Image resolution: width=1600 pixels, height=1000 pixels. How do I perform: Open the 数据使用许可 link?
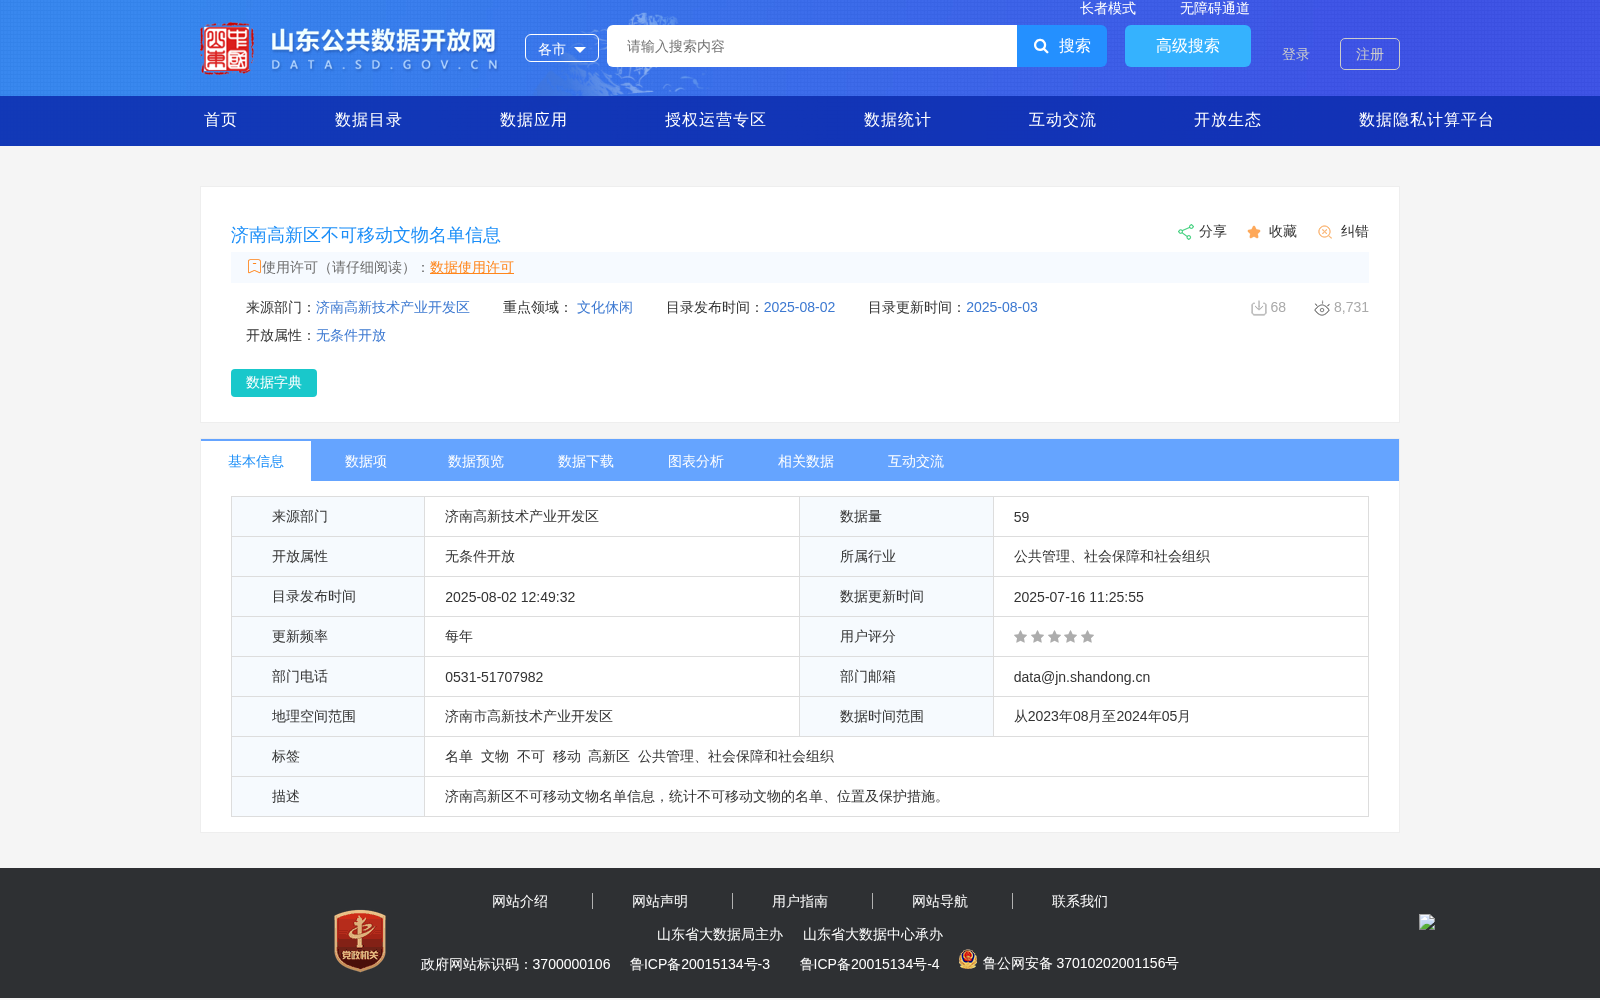[472, 267]
